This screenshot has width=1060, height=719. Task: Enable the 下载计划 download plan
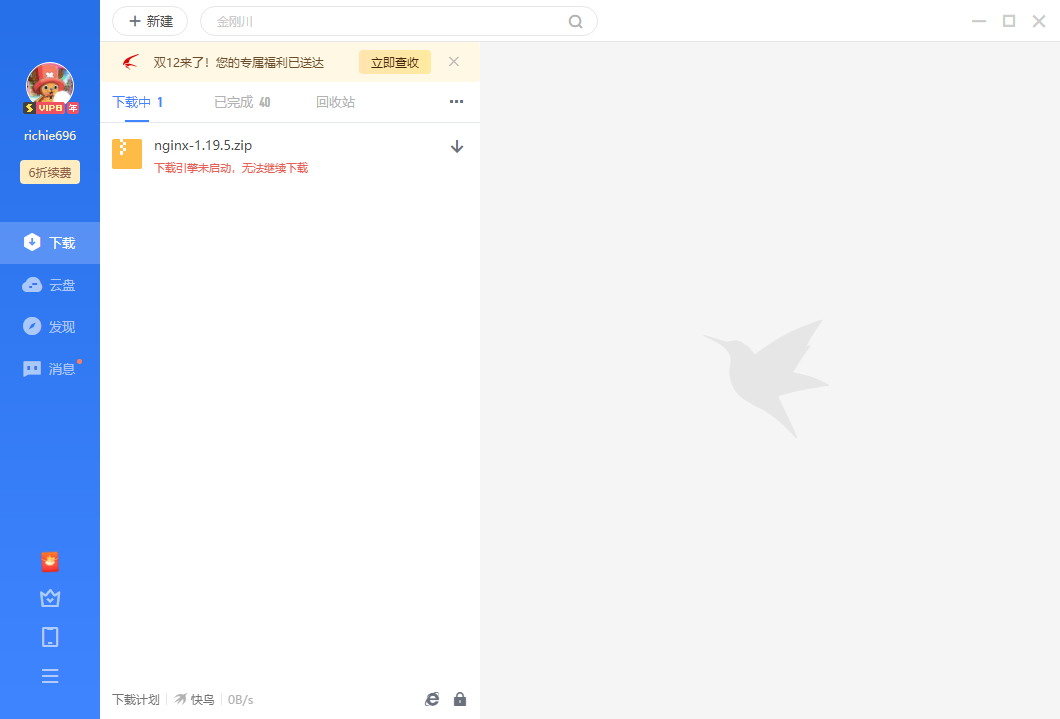pyautogui.click(x=135, y=699)
